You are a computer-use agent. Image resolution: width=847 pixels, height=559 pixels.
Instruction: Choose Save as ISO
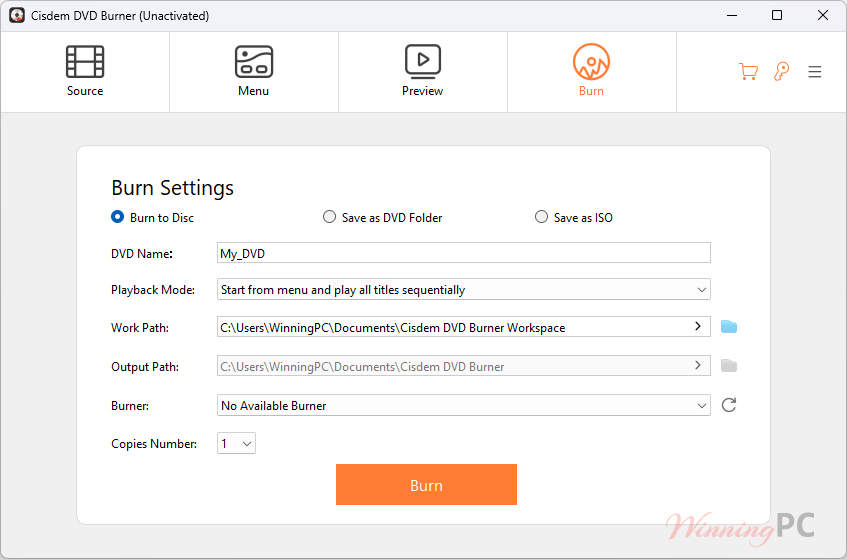[574, 217]
